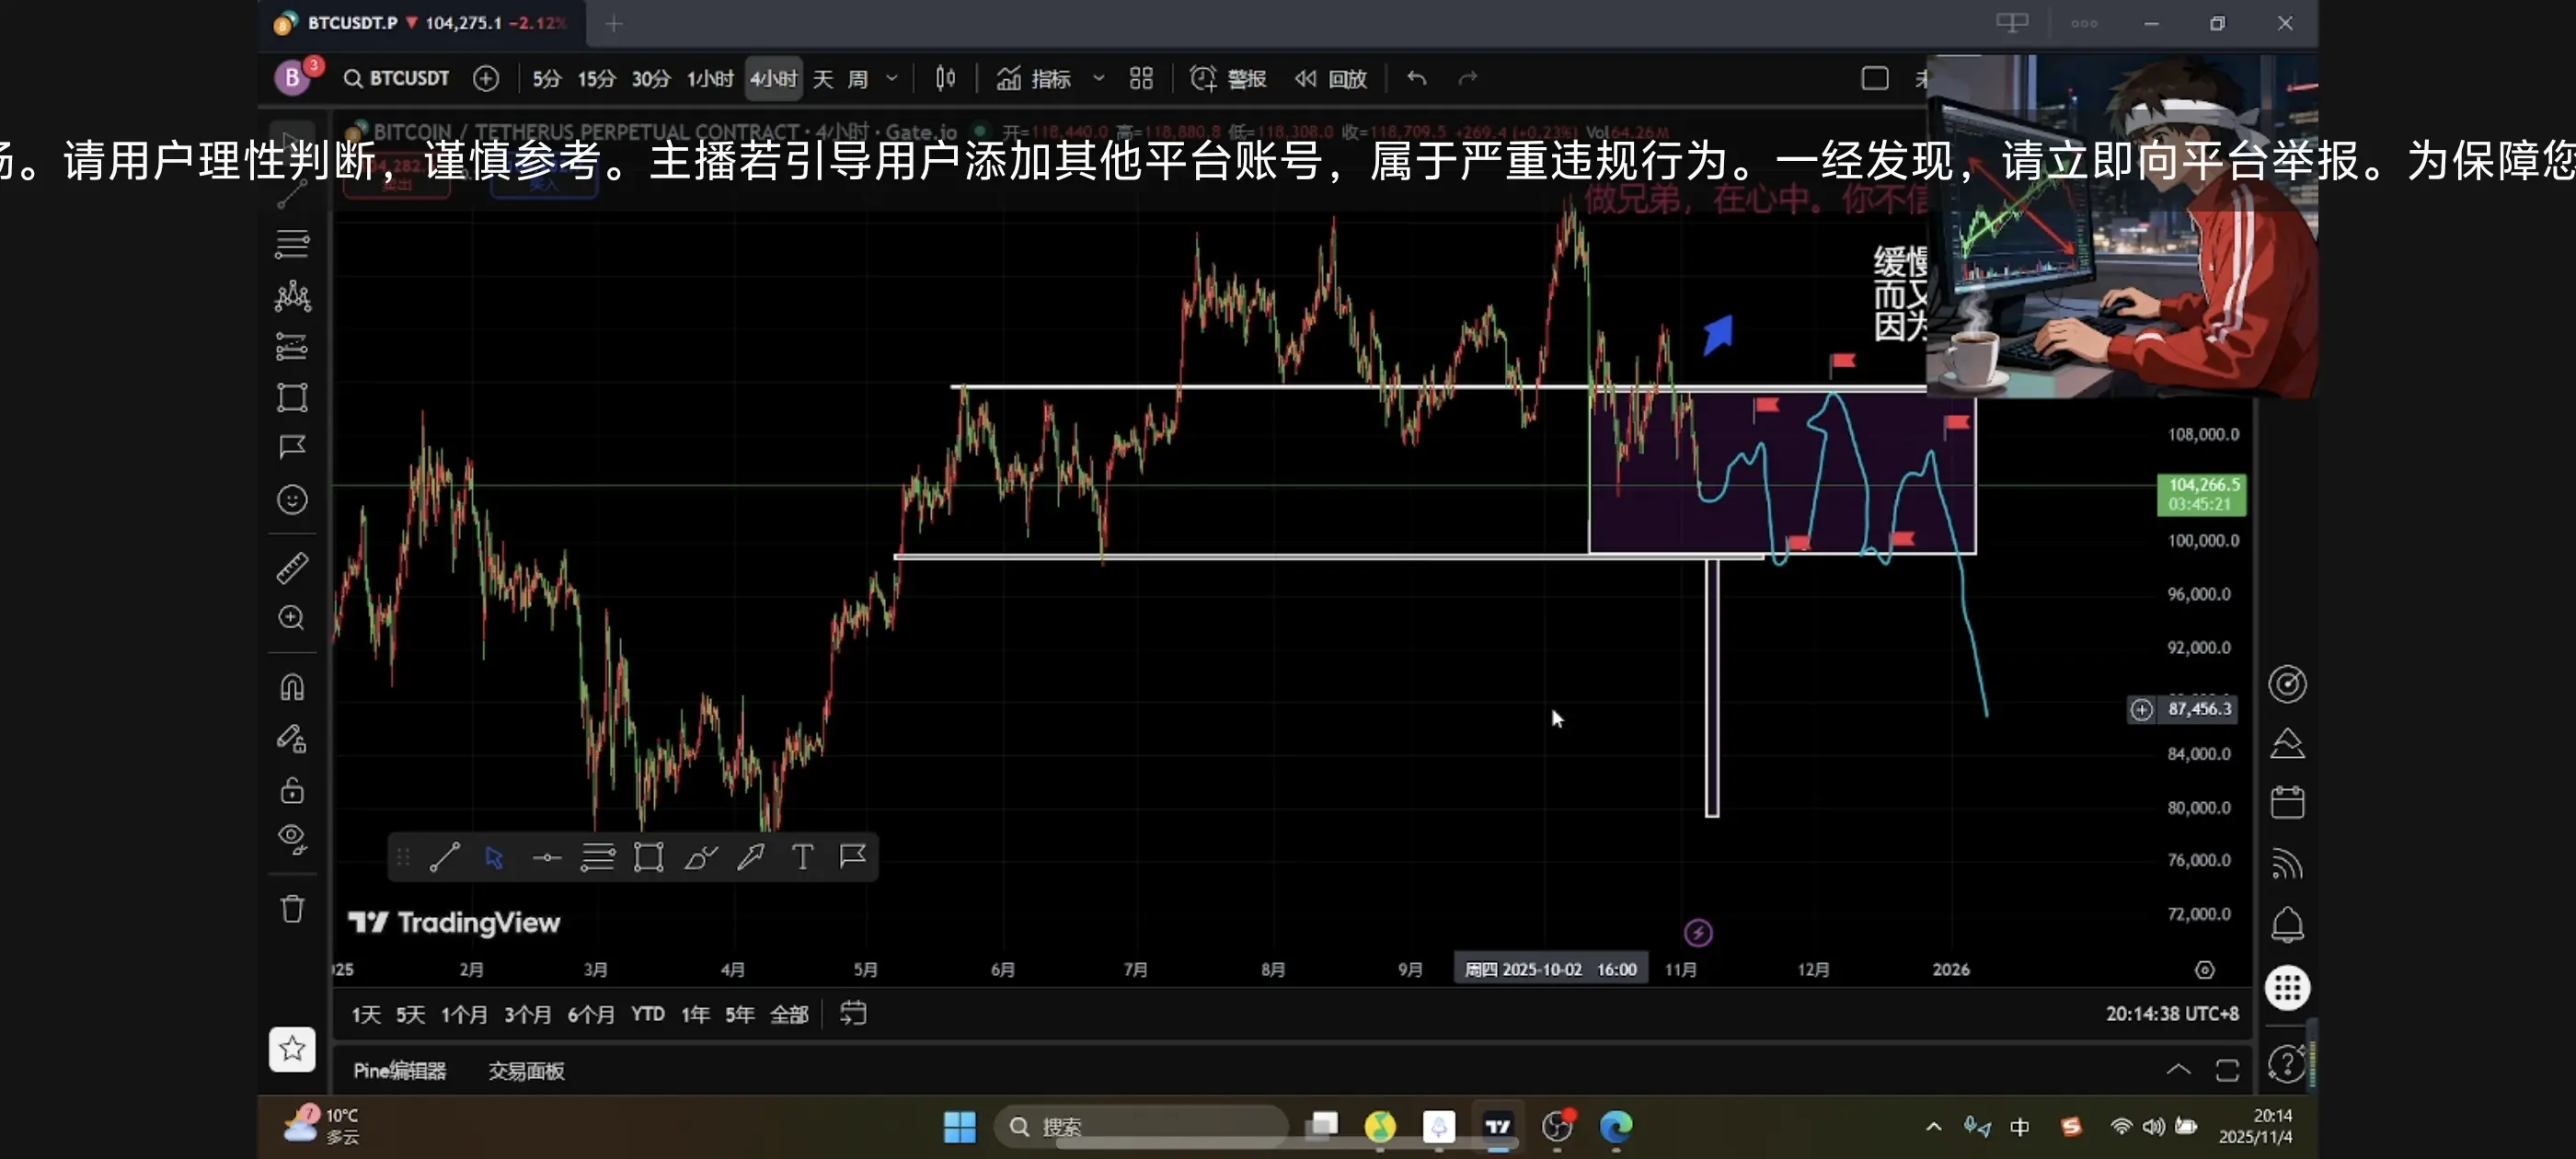Toggle lock all drawings

292,791
